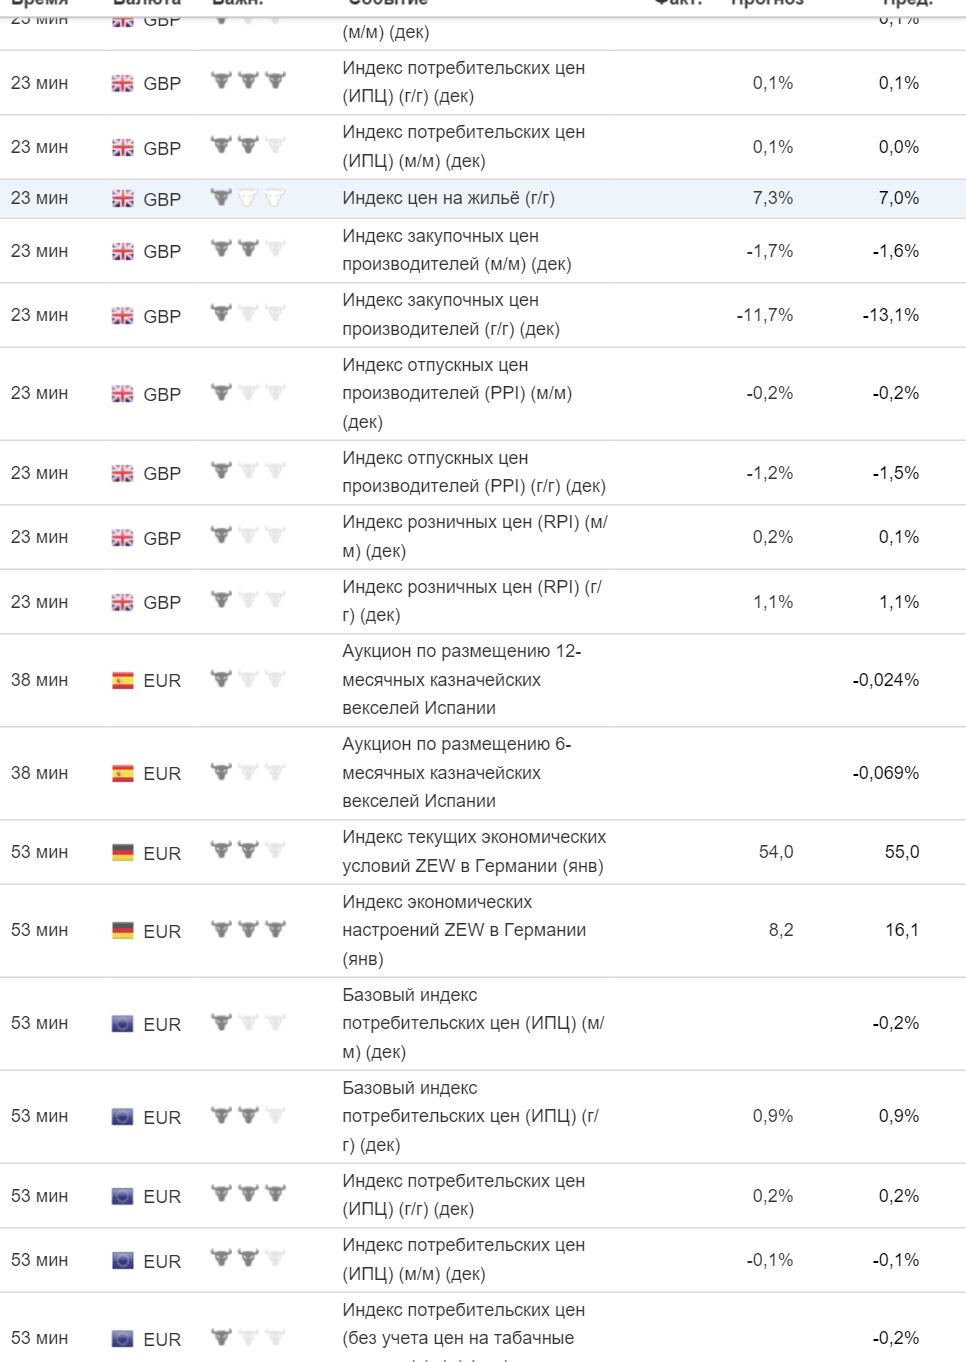Click importance bulls in UK ИПЦ (г/г) row
The height and width of the screenshot is (1362, 966).
pos(248,81)
